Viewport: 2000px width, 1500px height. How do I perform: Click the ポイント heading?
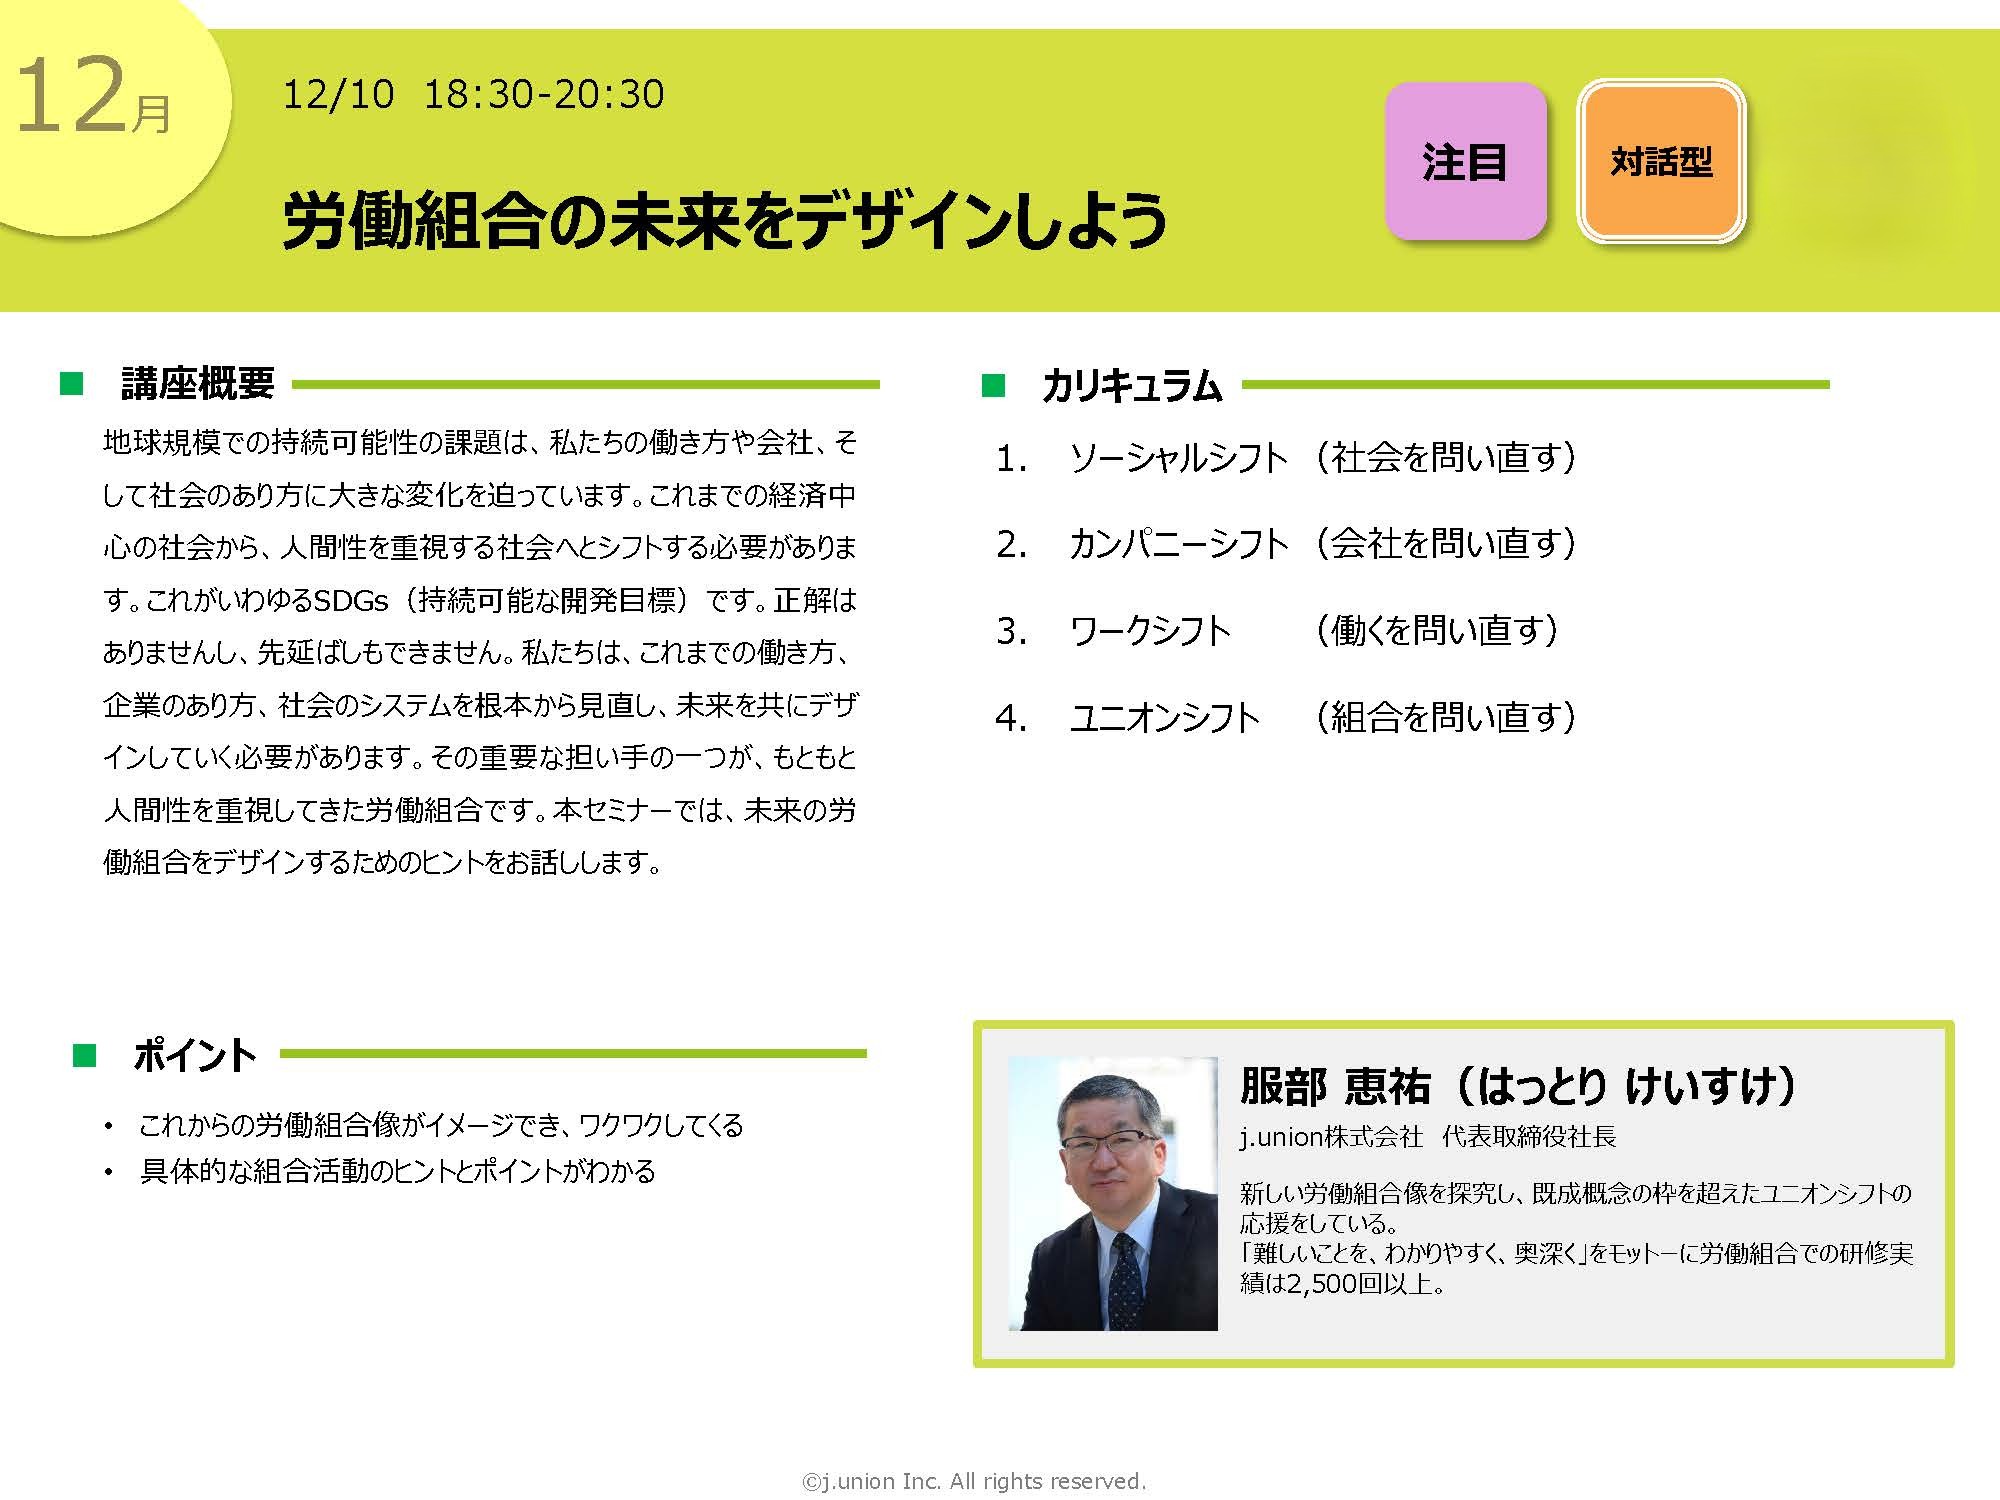(x=195, y=1056)
